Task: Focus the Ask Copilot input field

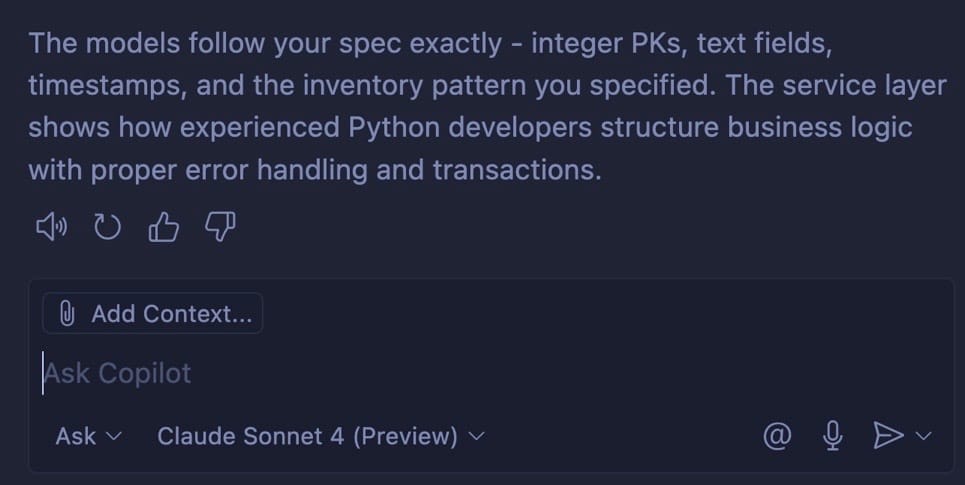Action: click(x=400, y=374)
